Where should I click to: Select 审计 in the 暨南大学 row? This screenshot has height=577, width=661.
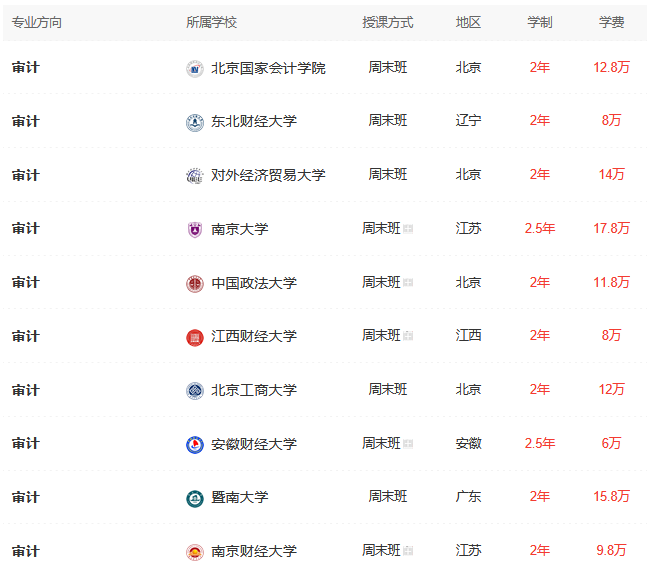[26, 498]
